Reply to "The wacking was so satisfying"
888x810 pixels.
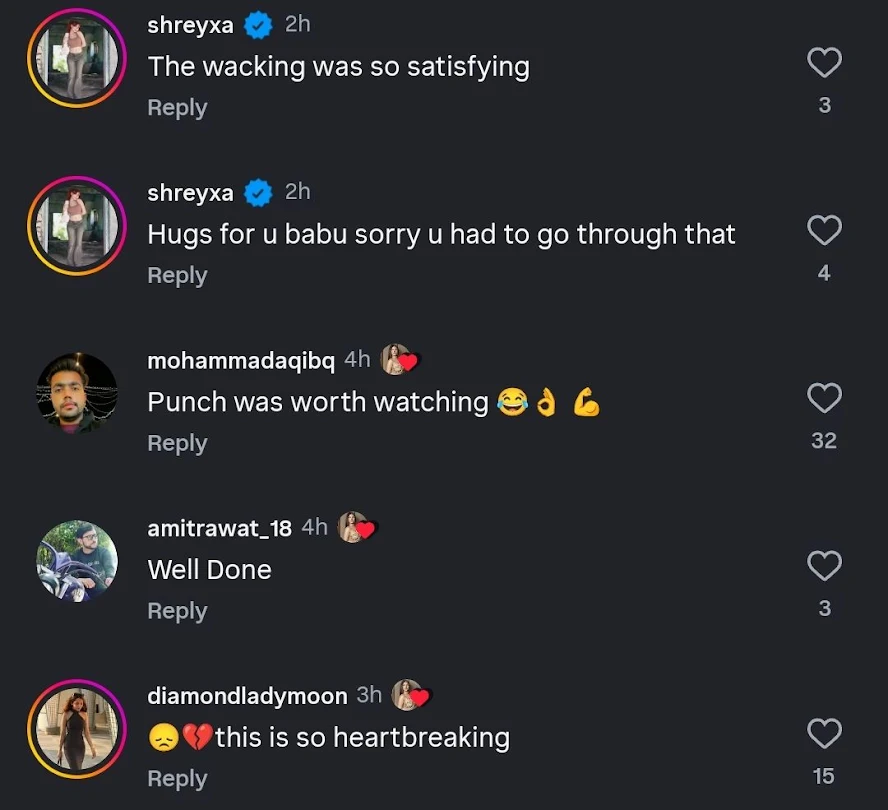tap(177, 108)
